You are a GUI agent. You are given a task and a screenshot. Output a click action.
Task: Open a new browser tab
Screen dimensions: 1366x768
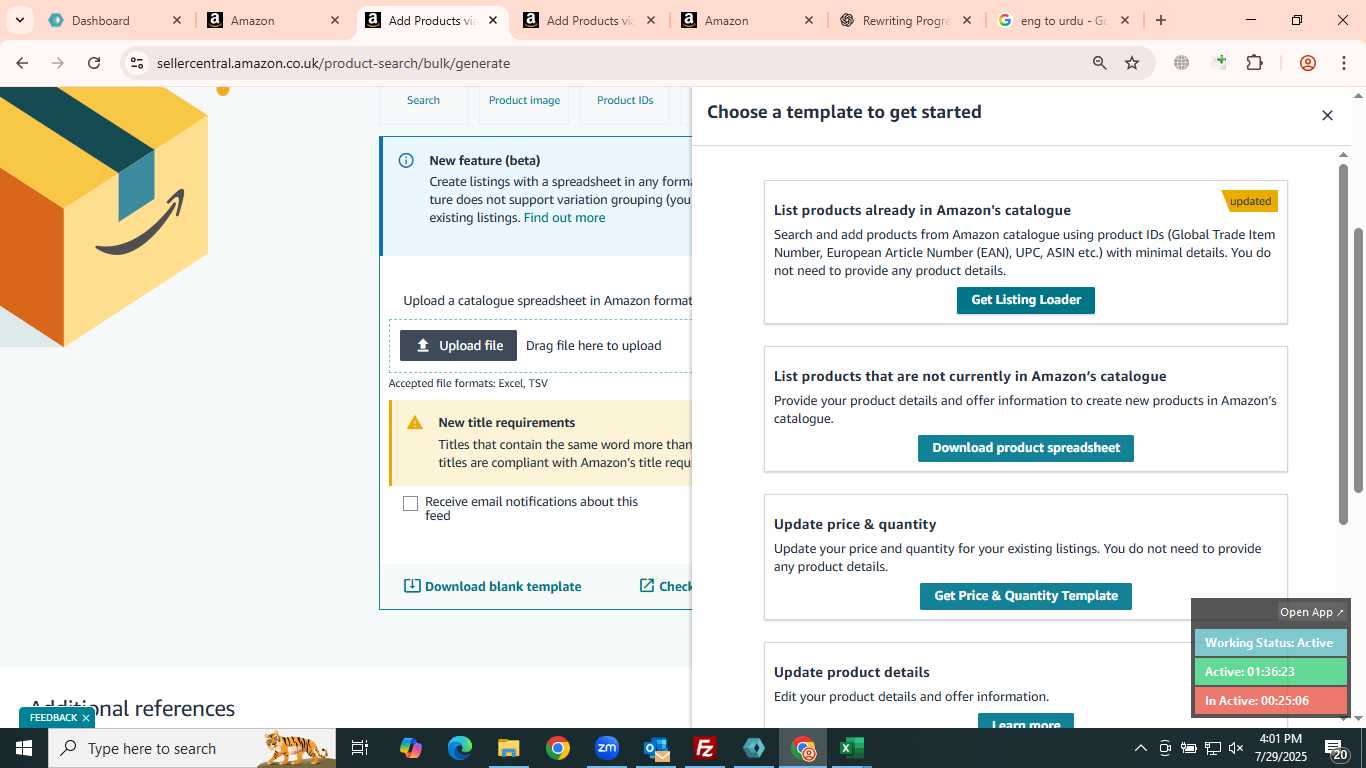[1160, 20]
